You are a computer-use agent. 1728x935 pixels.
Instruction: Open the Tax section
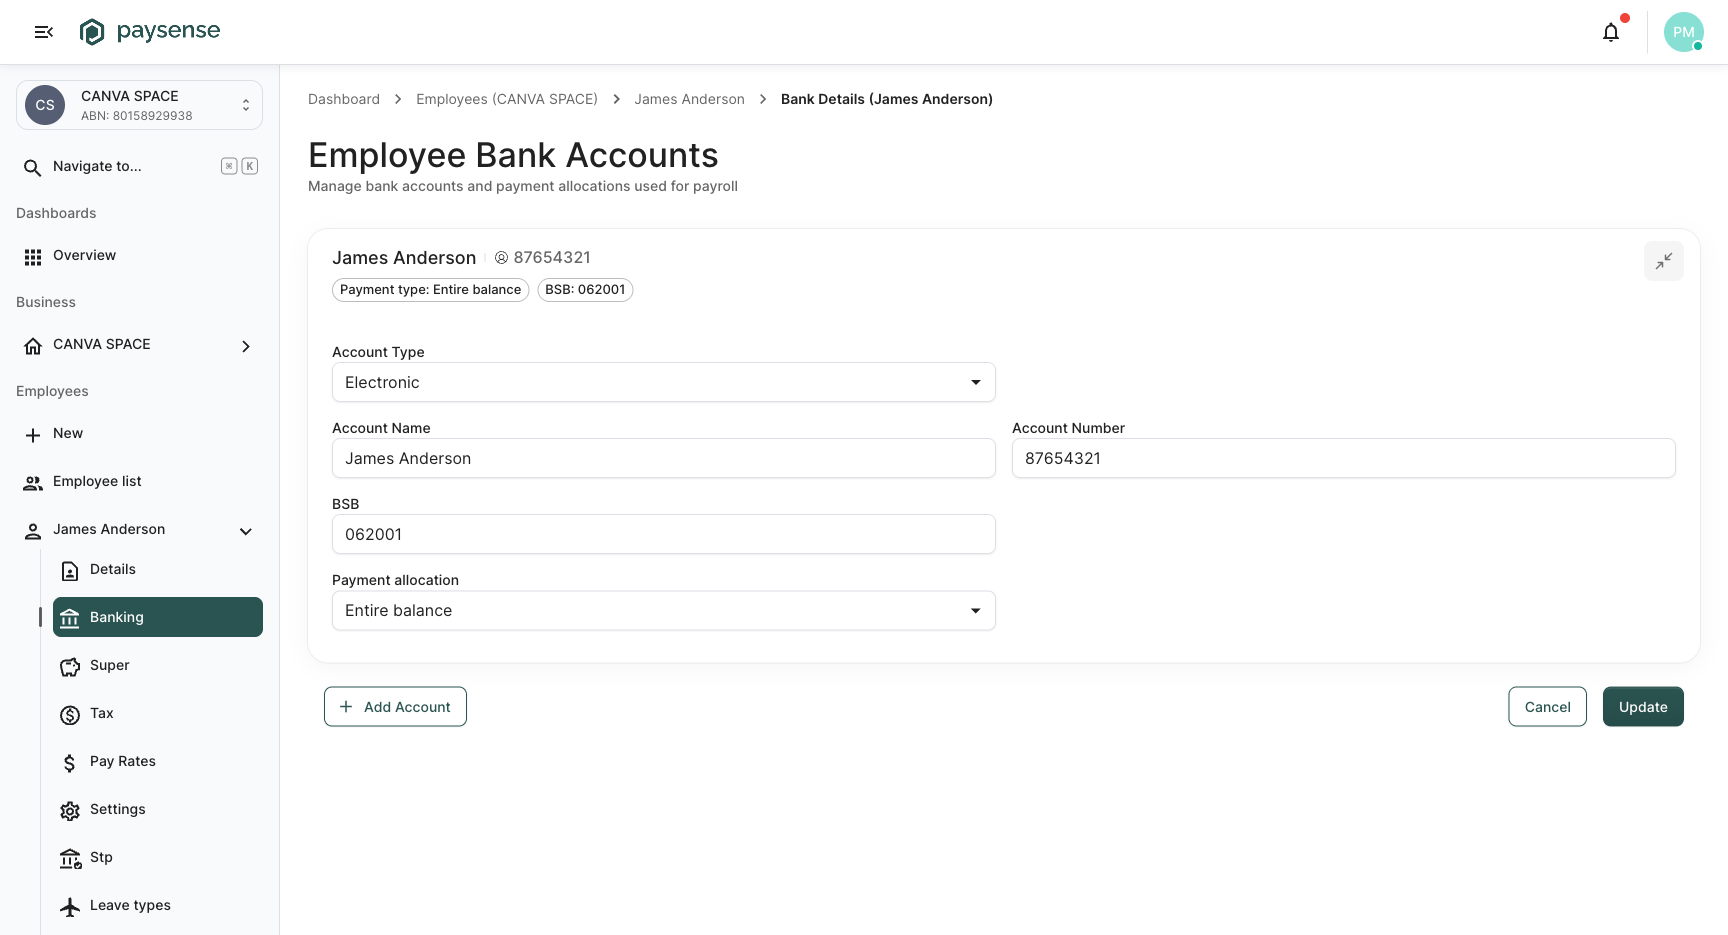(158, 713)
